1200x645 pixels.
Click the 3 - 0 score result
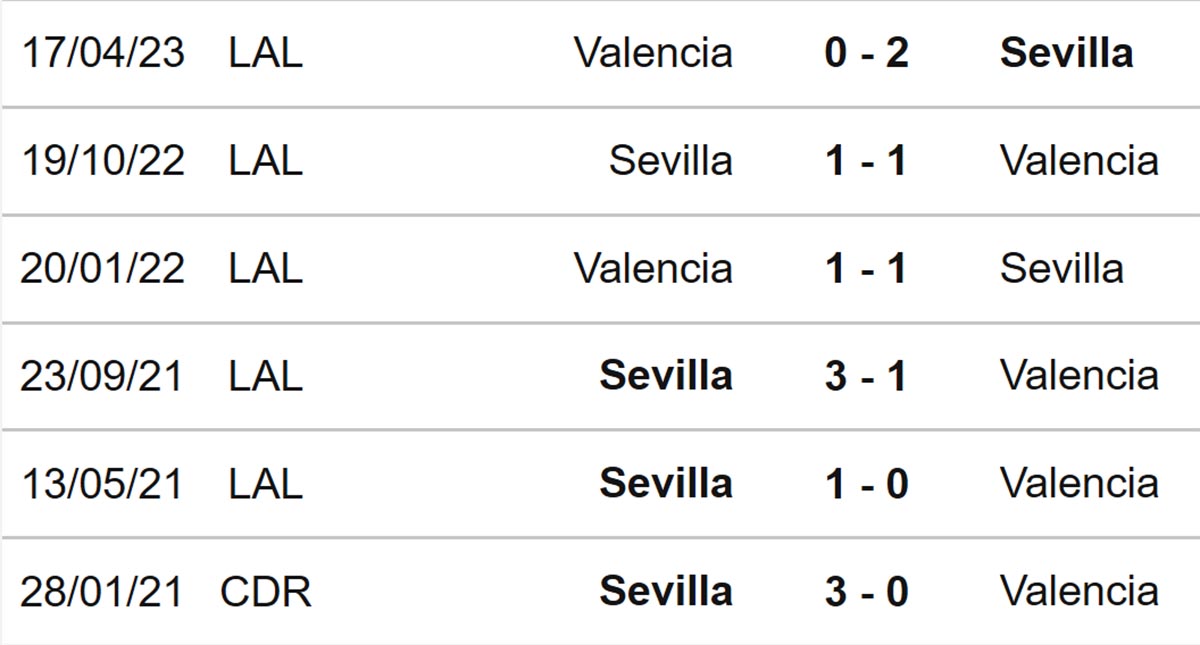point(866,592)
